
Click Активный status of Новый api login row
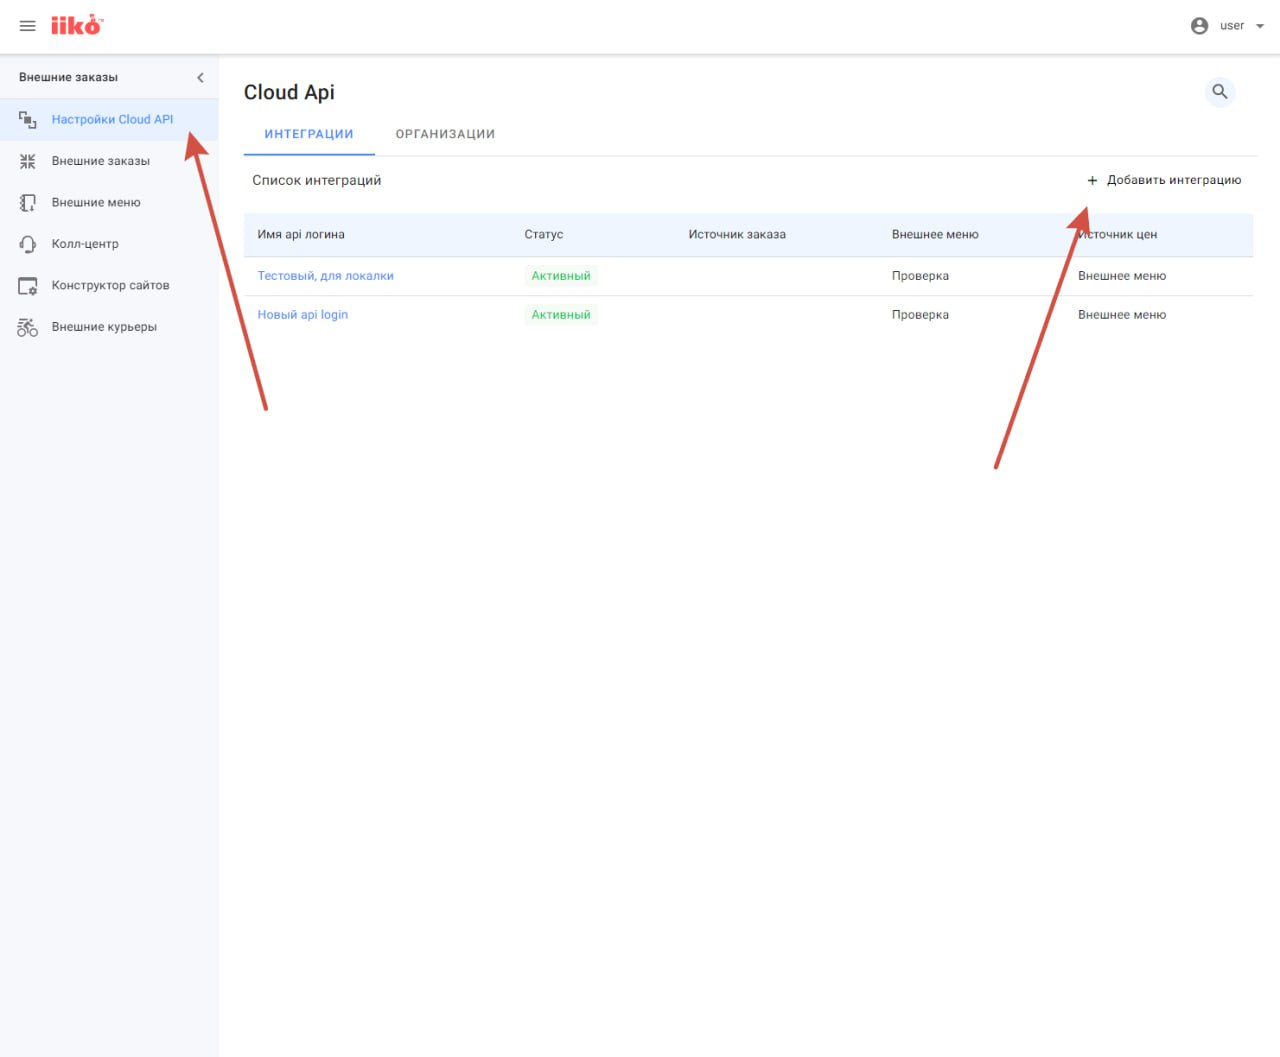pyautogui.click(x=561, y=315)
